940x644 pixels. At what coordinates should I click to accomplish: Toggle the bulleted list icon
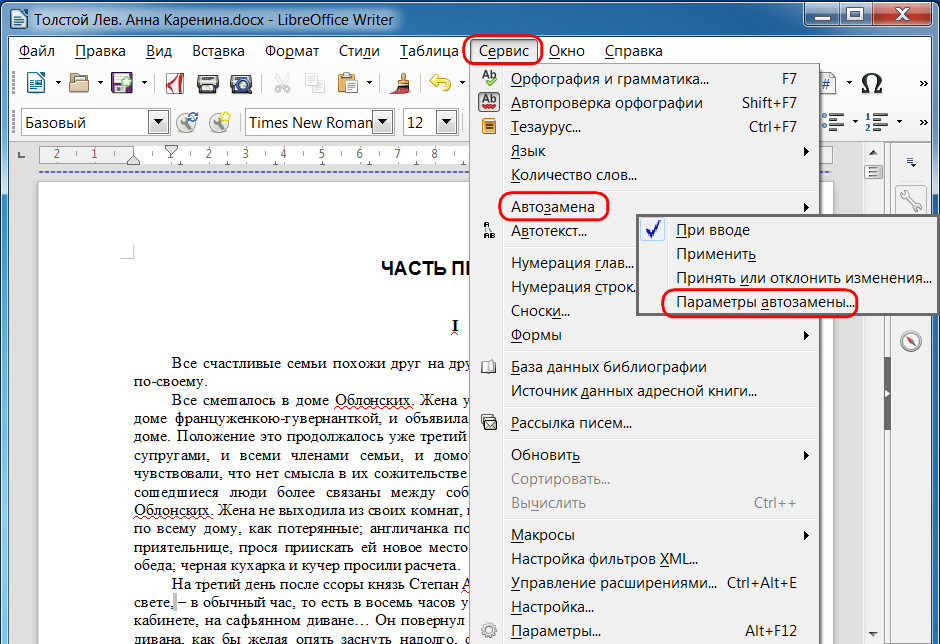coord(833,122)
